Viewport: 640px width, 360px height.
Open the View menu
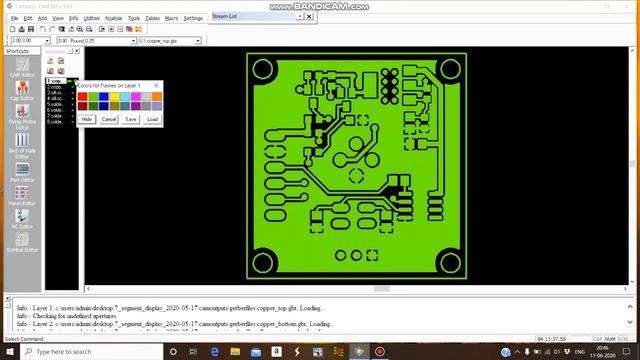[x=58, y=18]
